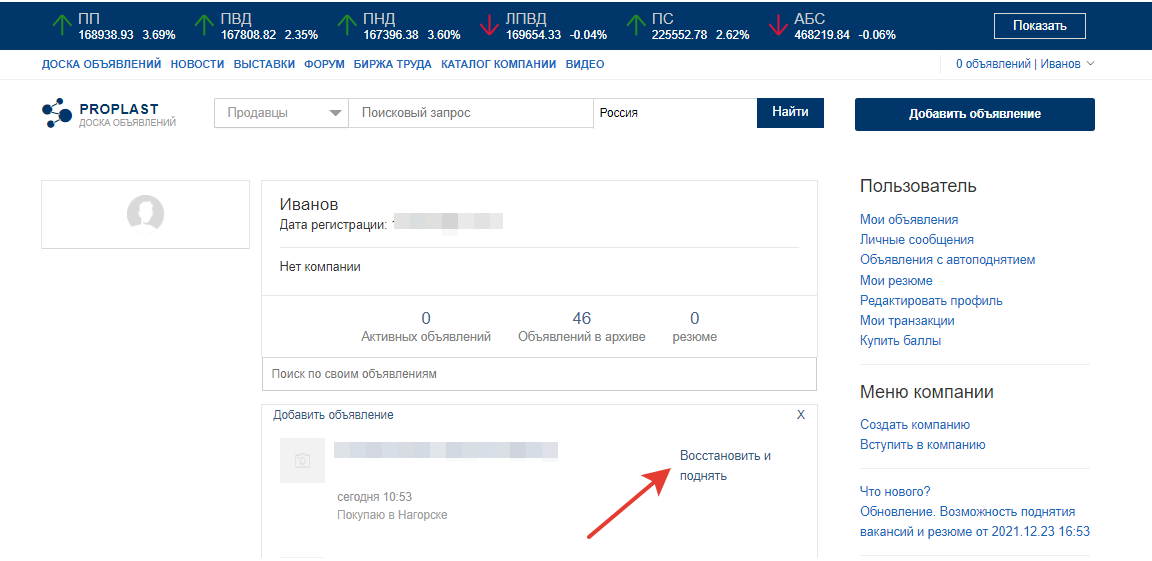
Task: Click the Добавить объявление label above the listing
Action: point(334,415)
